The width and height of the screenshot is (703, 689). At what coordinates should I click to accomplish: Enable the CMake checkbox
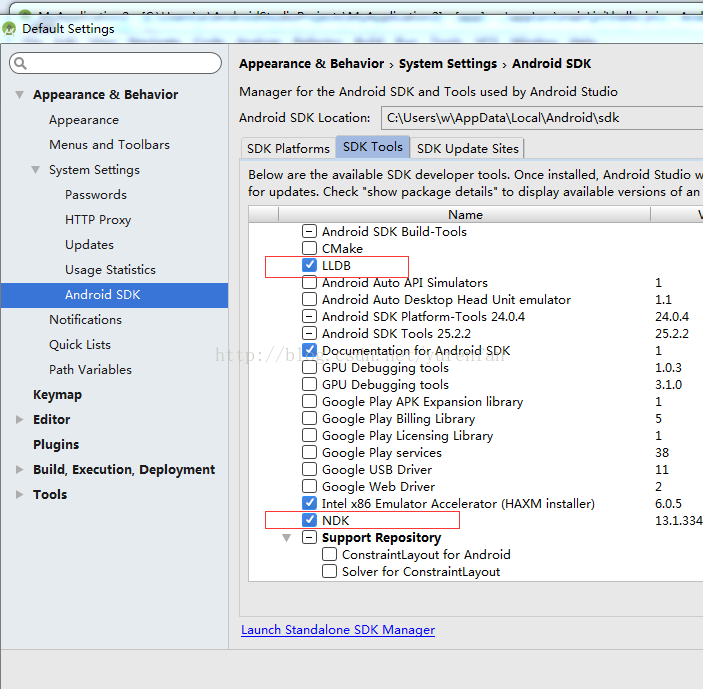pos(309,249)
